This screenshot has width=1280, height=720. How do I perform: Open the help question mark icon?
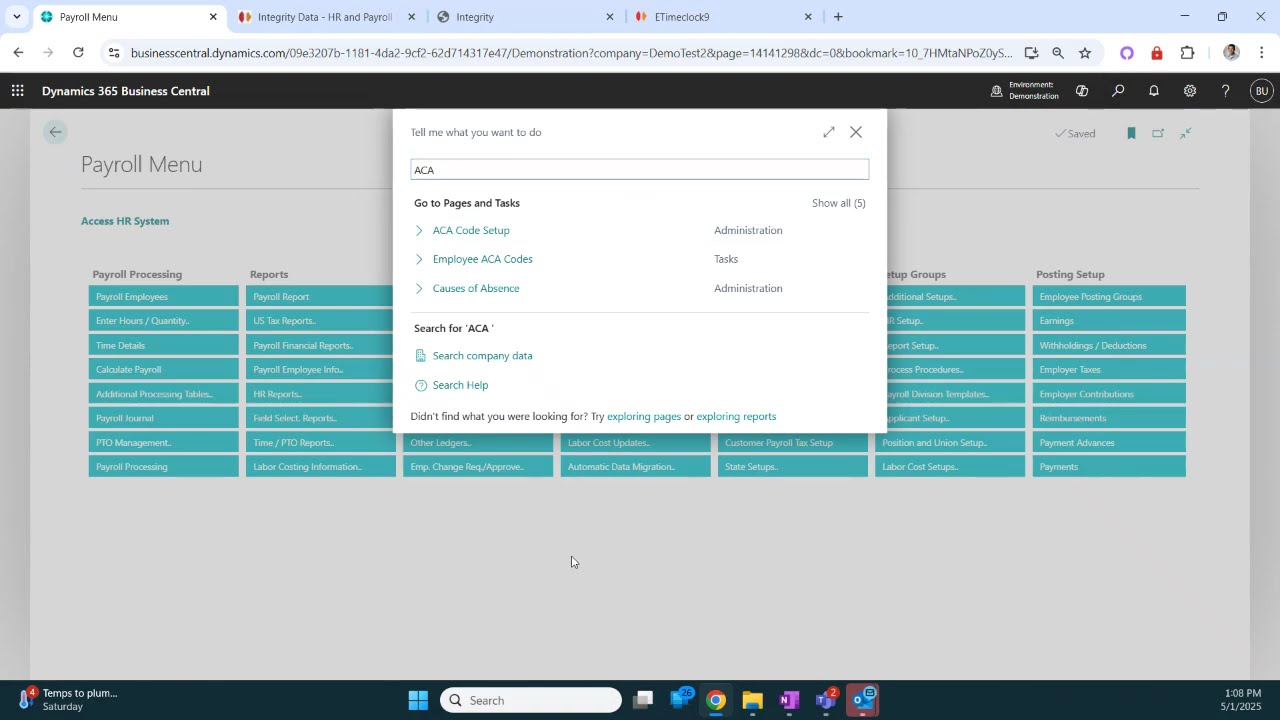[1226, 91]
